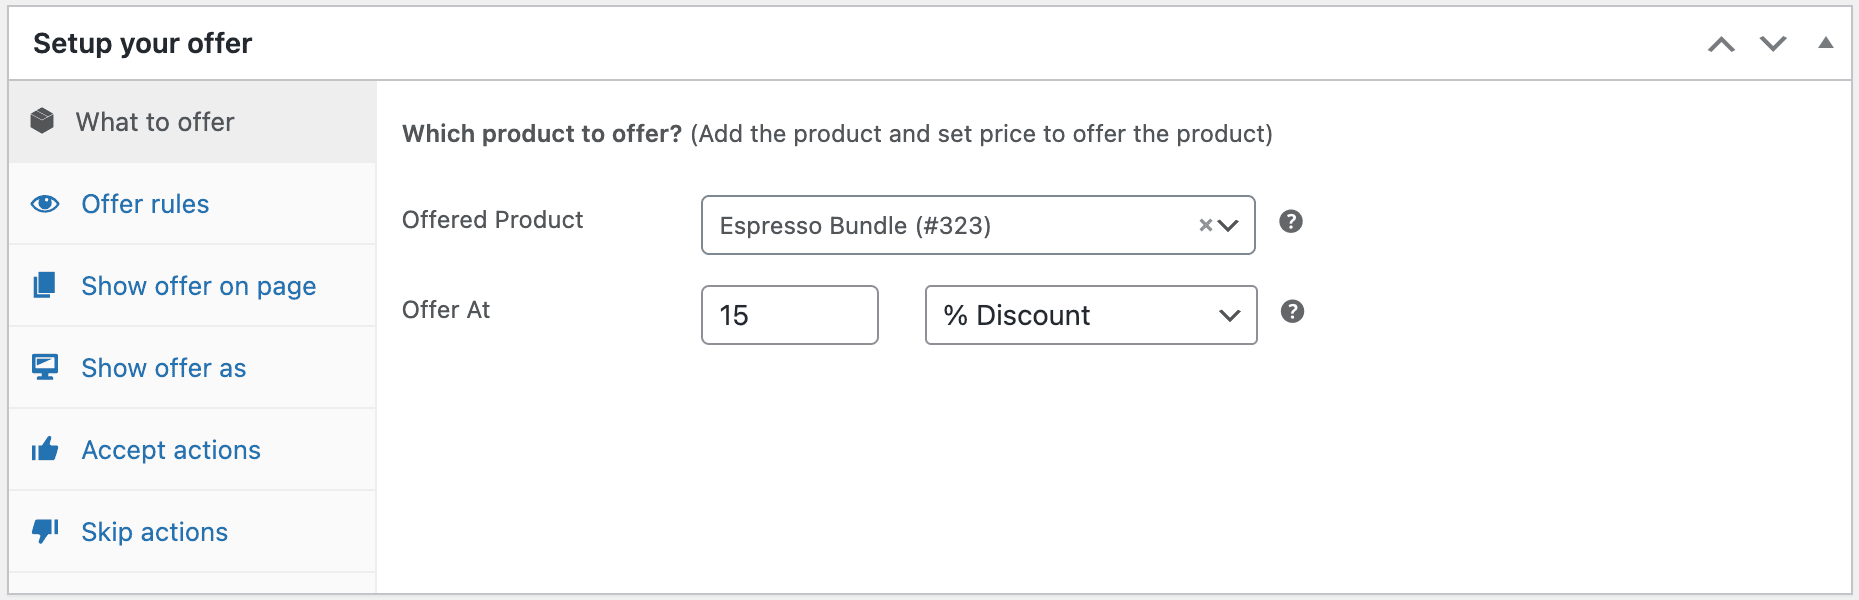Clear the selected Espresso Bundle product

[1205, 225]
